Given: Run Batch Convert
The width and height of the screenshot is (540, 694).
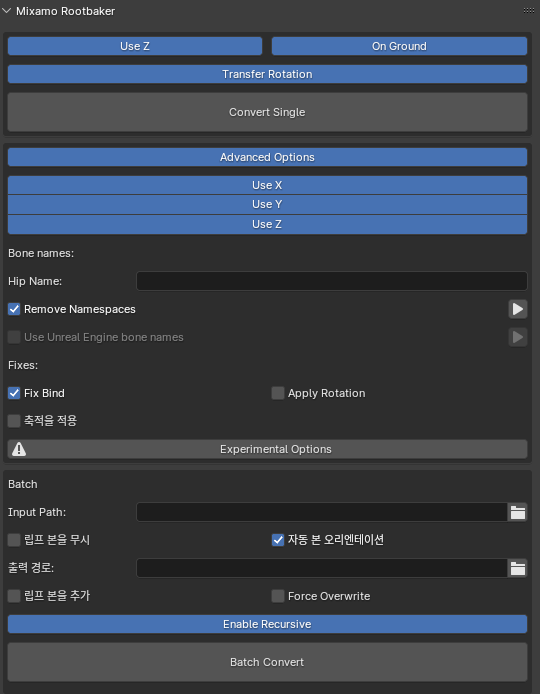Looking at the screenshot, I should pyautogui.click(x=267, y=662).
